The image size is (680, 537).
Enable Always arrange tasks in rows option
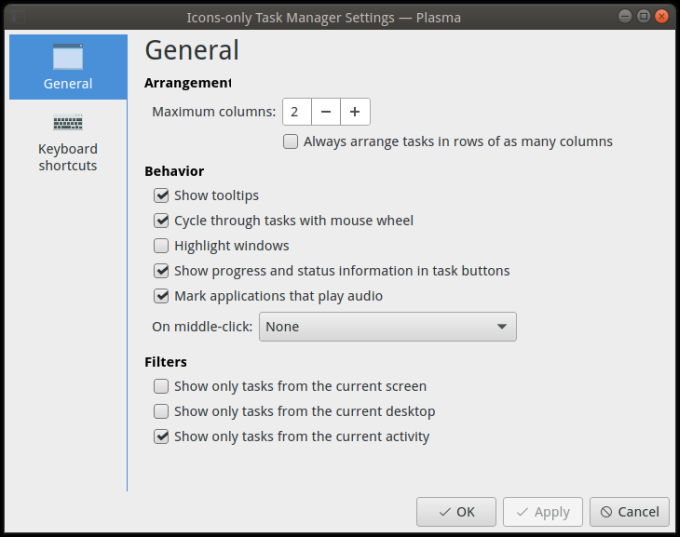coord(291,142)
